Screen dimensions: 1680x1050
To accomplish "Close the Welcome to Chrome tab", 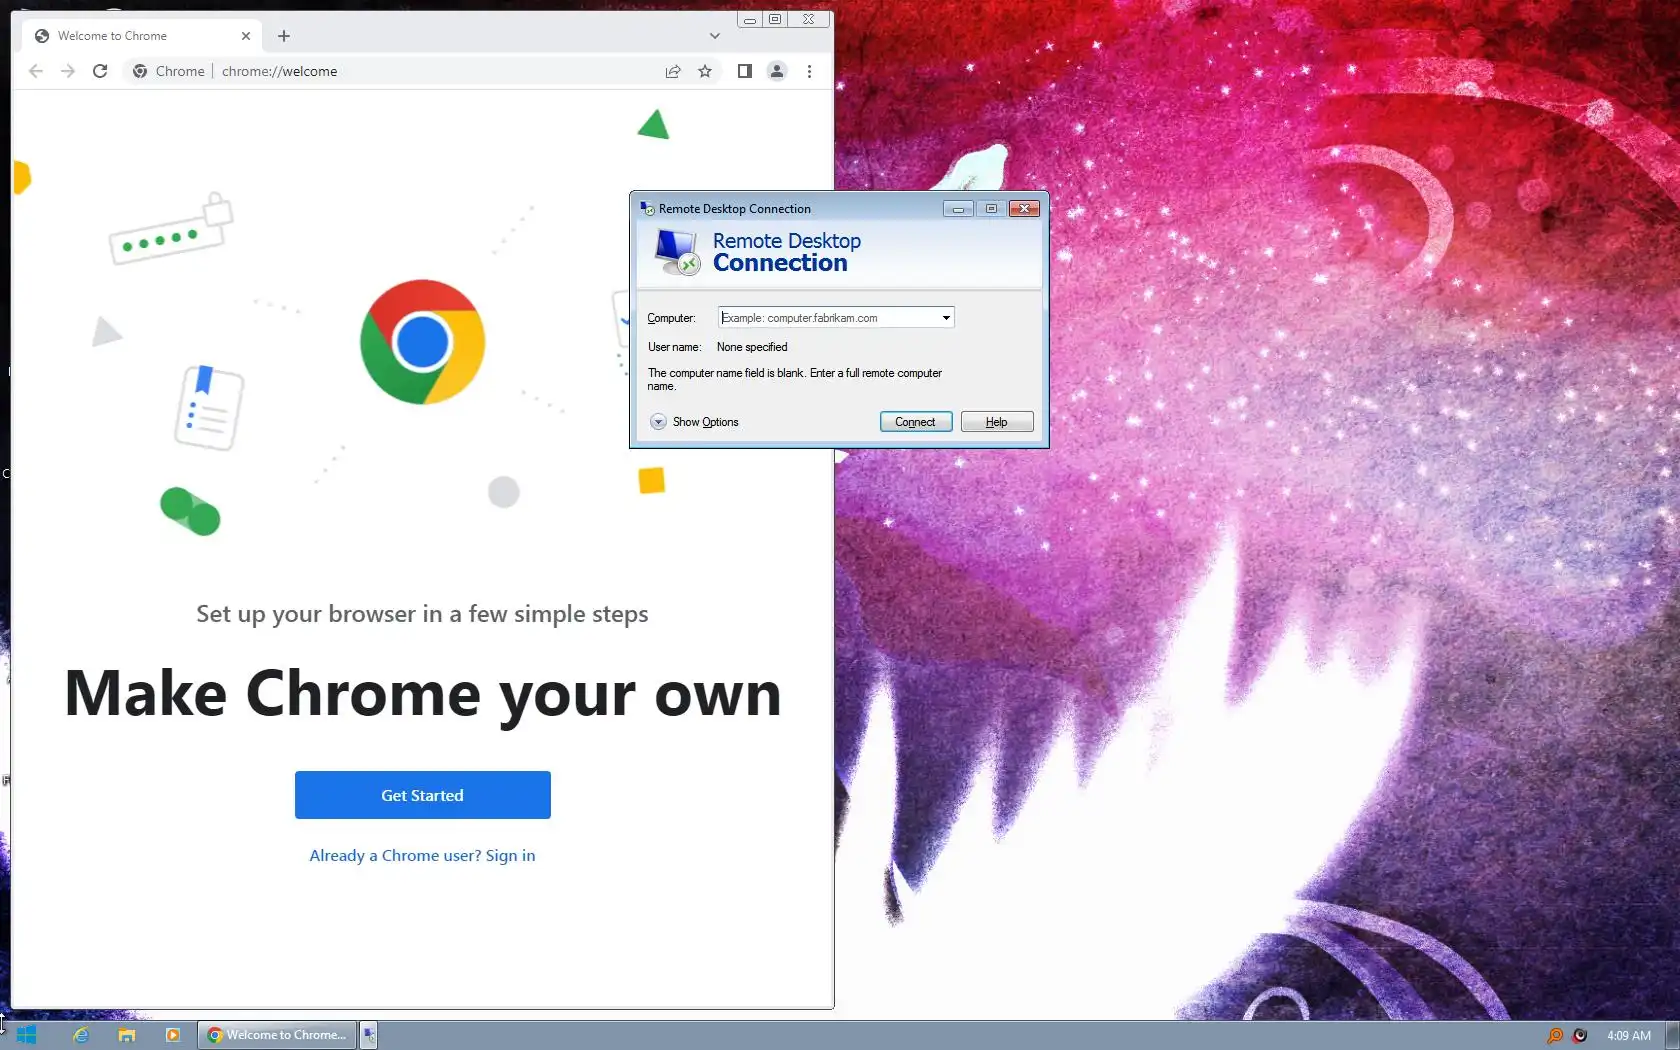I will [x=246, y=36].
